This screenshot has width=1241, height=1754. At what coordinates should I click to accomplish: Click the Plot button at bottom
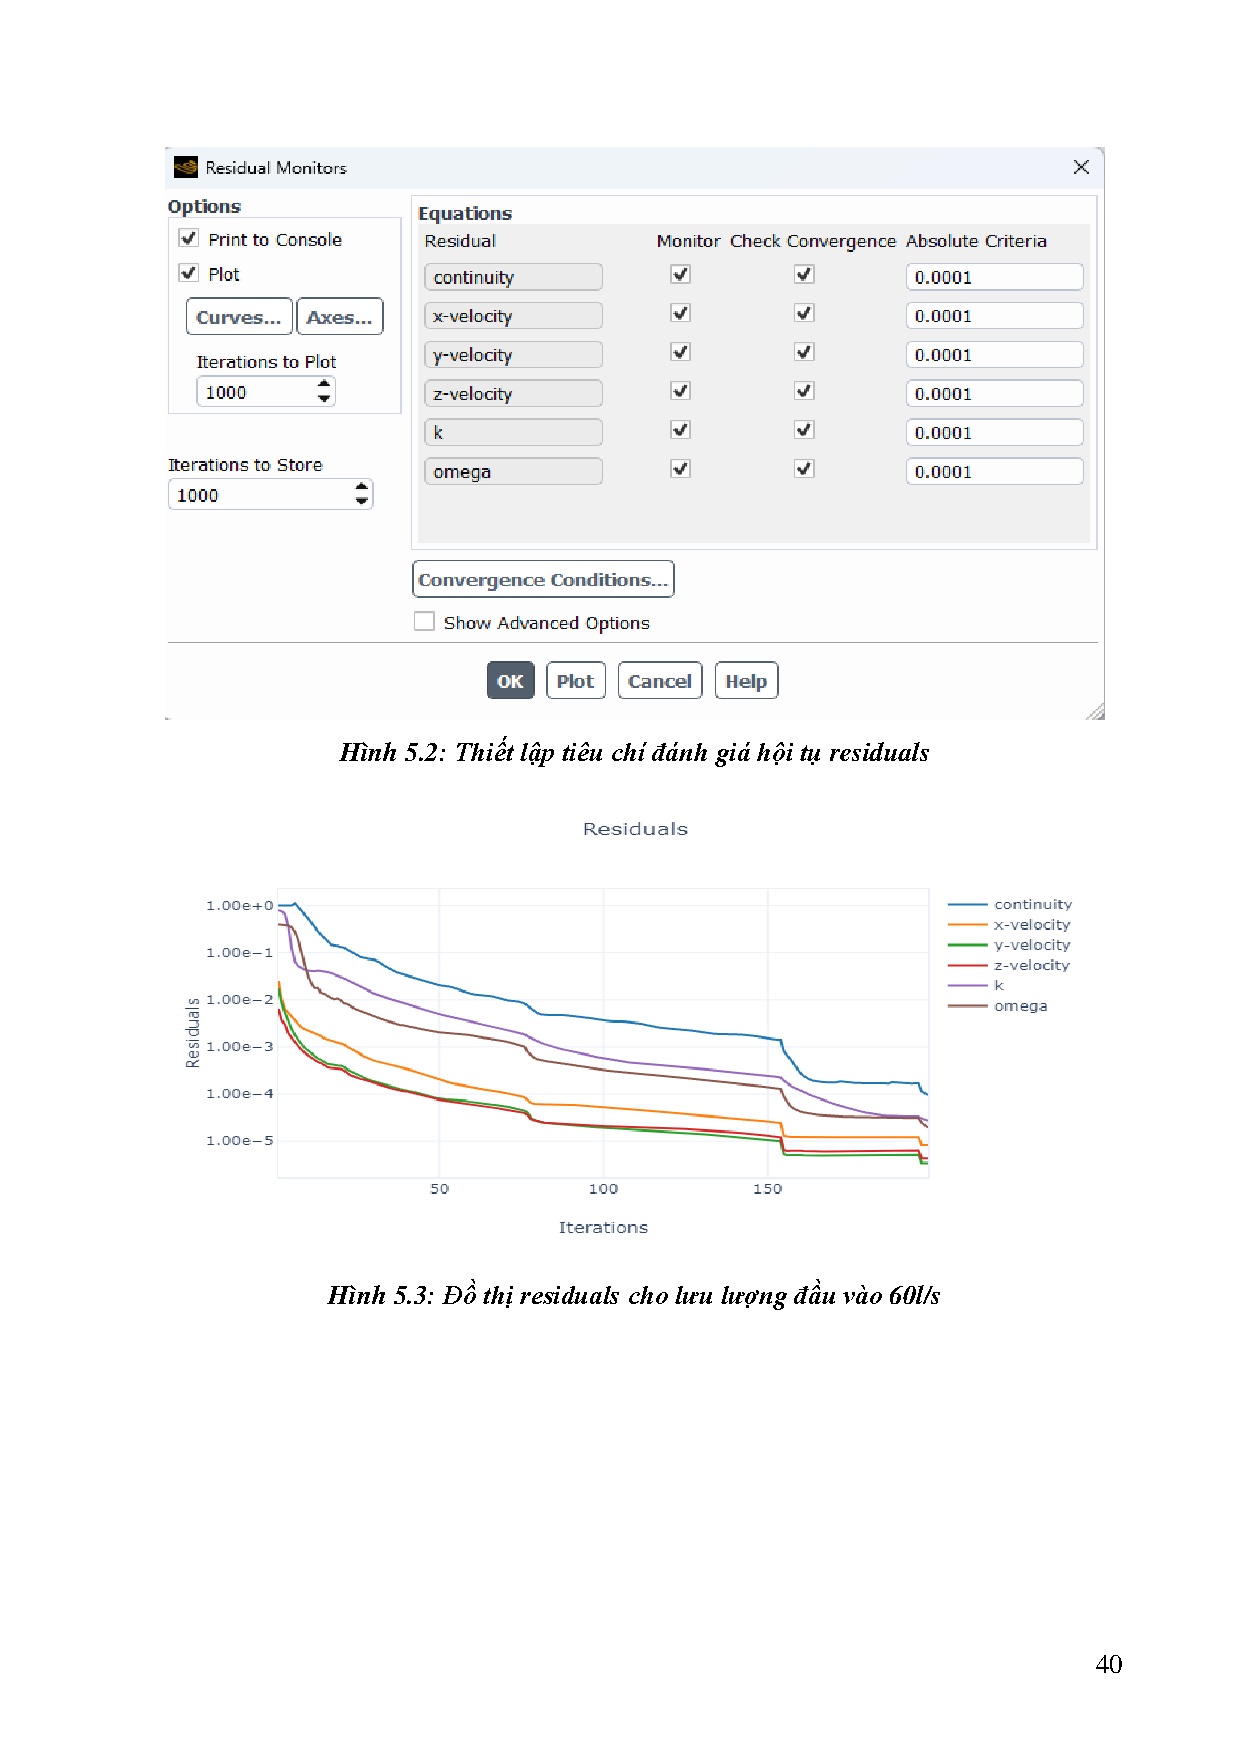point(575,681)
